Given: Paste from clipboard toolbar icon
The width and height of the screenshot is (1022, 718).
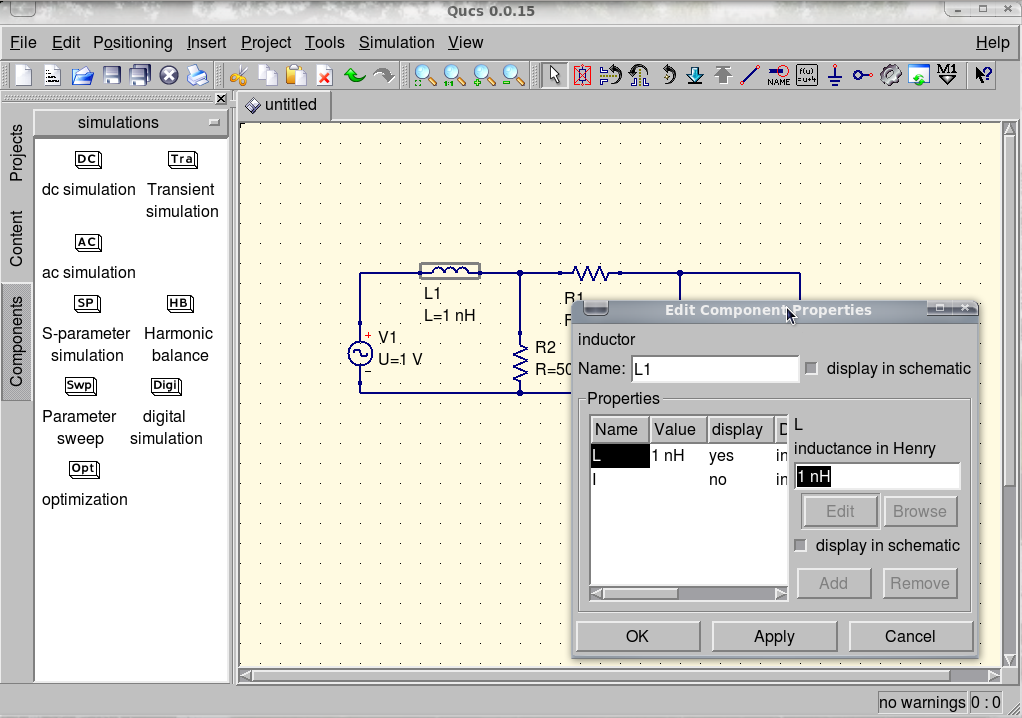Looking at the screenshot, I should click(296, 76).
